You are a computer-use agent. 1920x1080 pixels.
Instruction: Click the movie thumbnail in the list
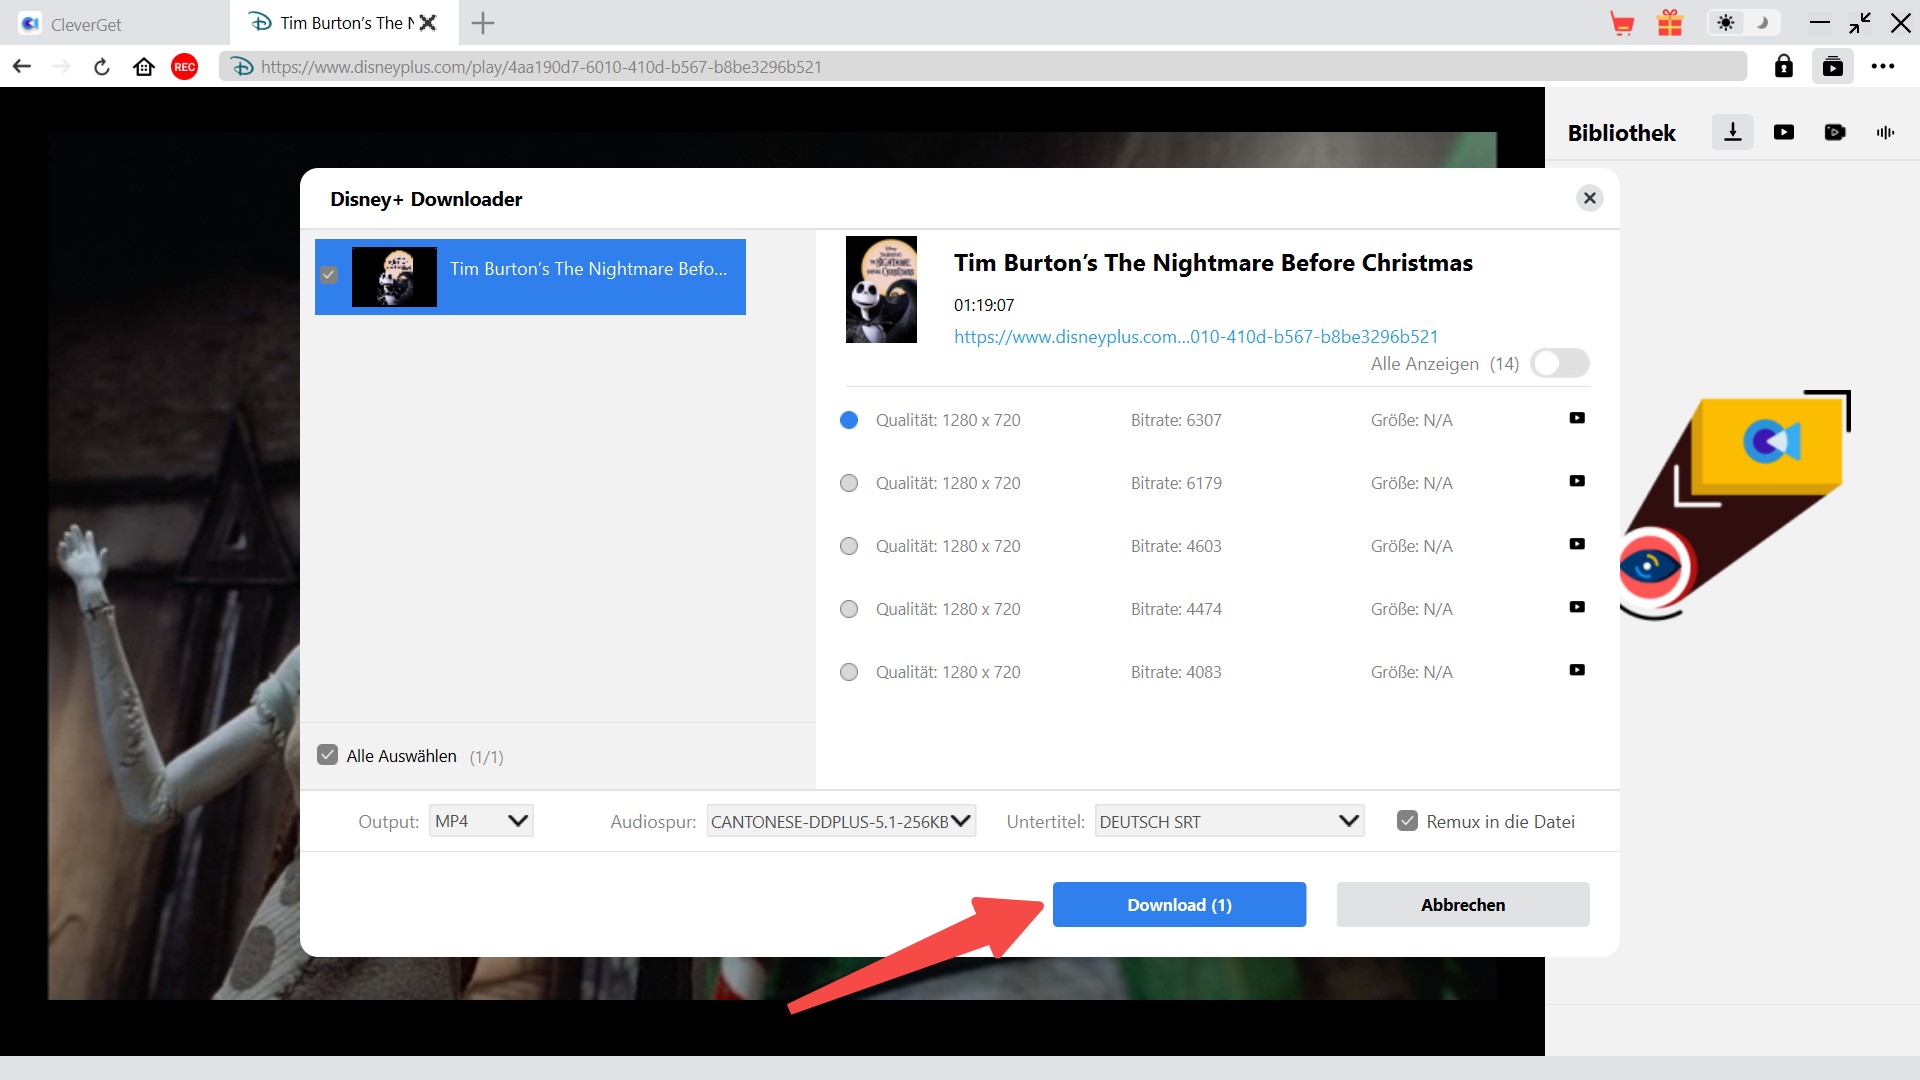click(x=394, y=277)
